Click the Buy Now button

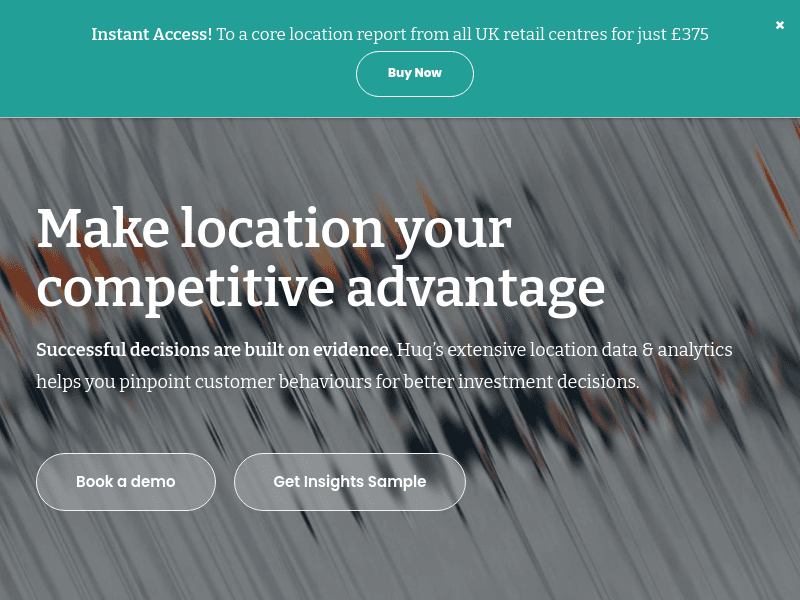click(x=415, y=74)
